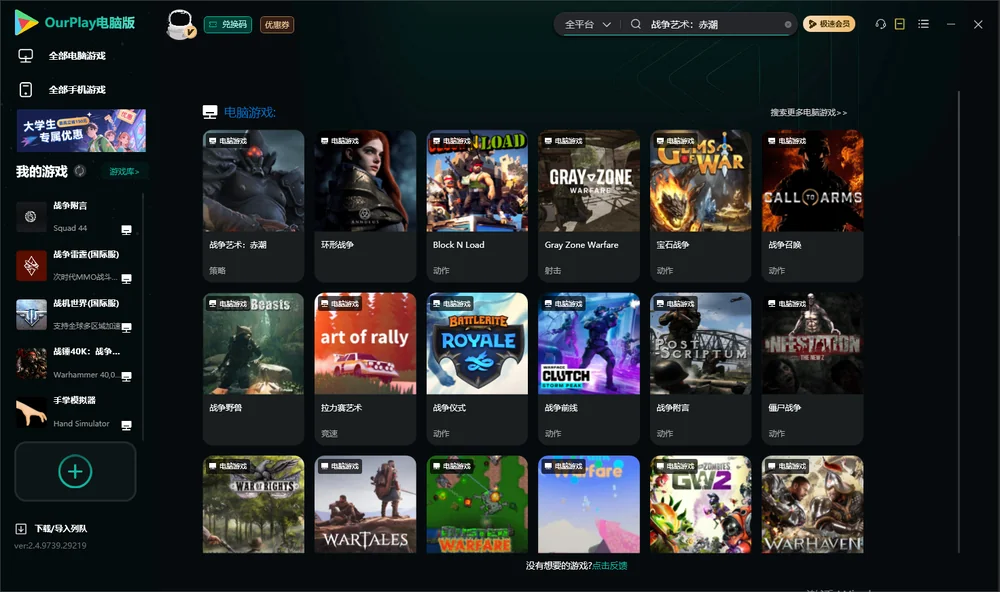Click the search magnifier icon
Viewport: 1000px width, 592px height.
click(636, 24)
